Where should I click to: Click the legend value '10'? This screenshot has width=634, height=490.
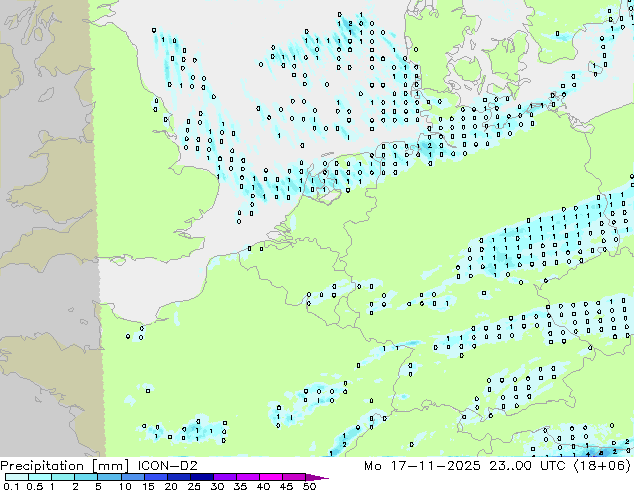click(125, 486)
